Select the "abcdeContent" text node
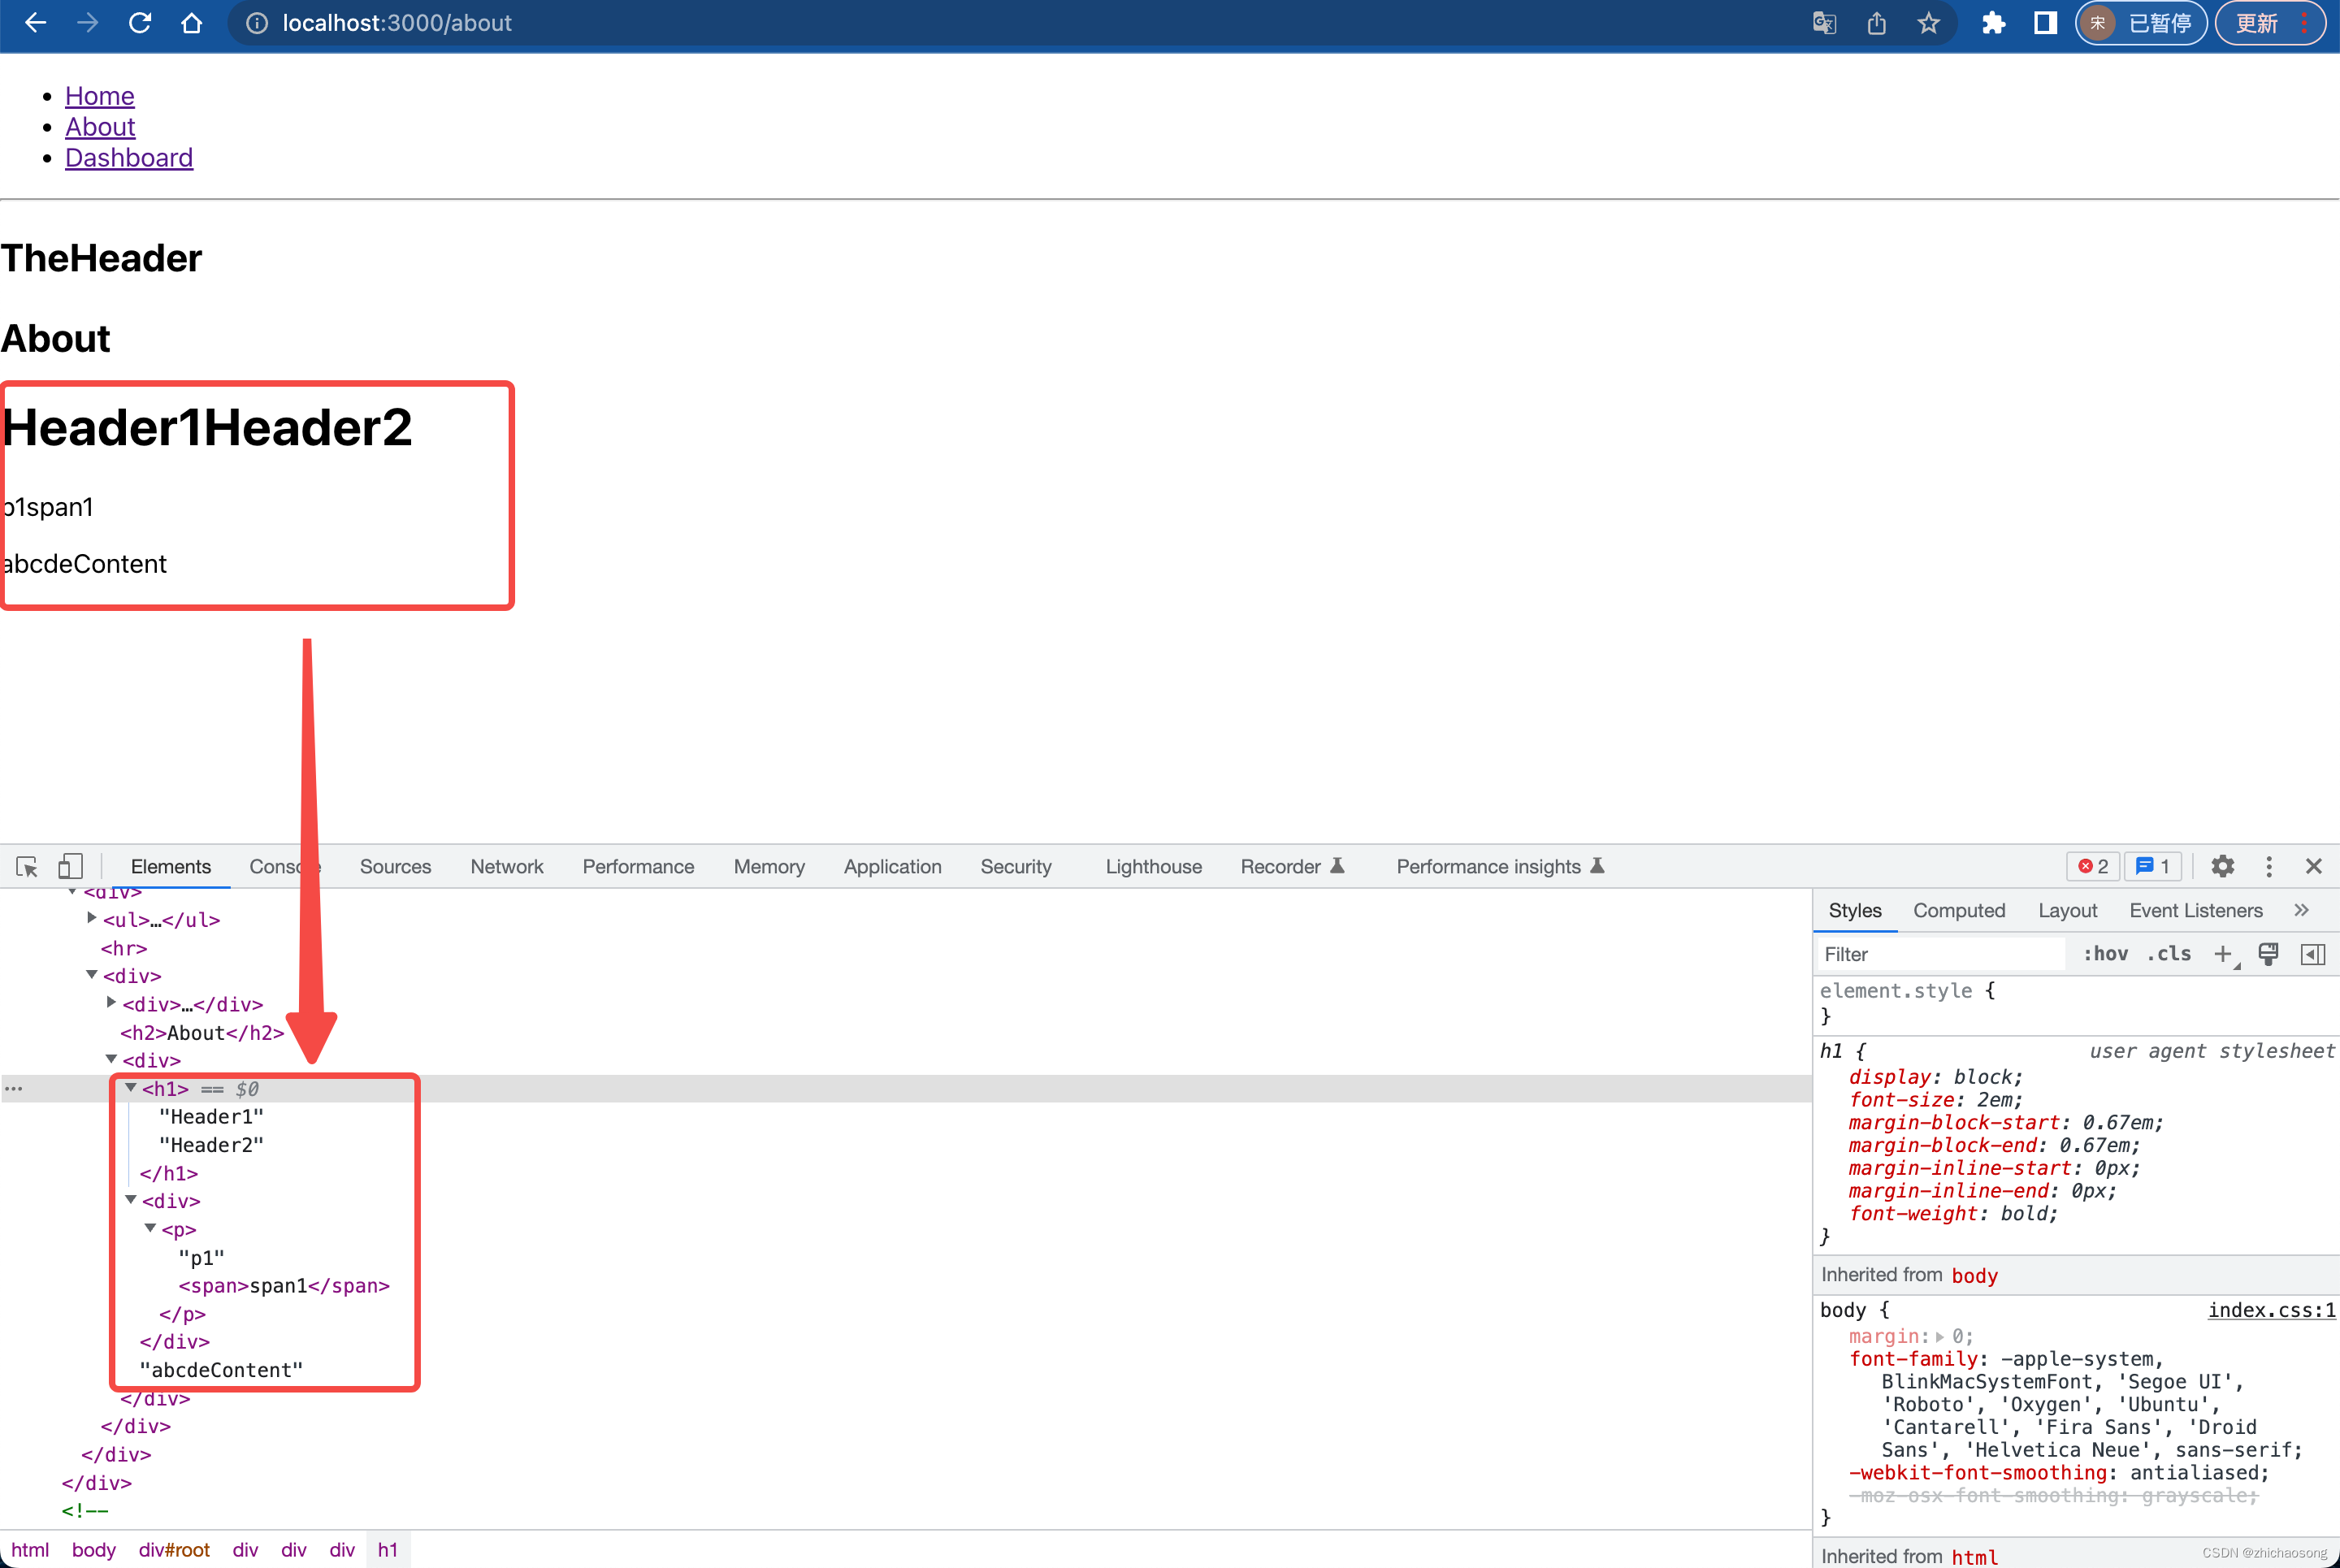The width and height of the screenshot is (2340, 1568). click(x=221, y=1370)
